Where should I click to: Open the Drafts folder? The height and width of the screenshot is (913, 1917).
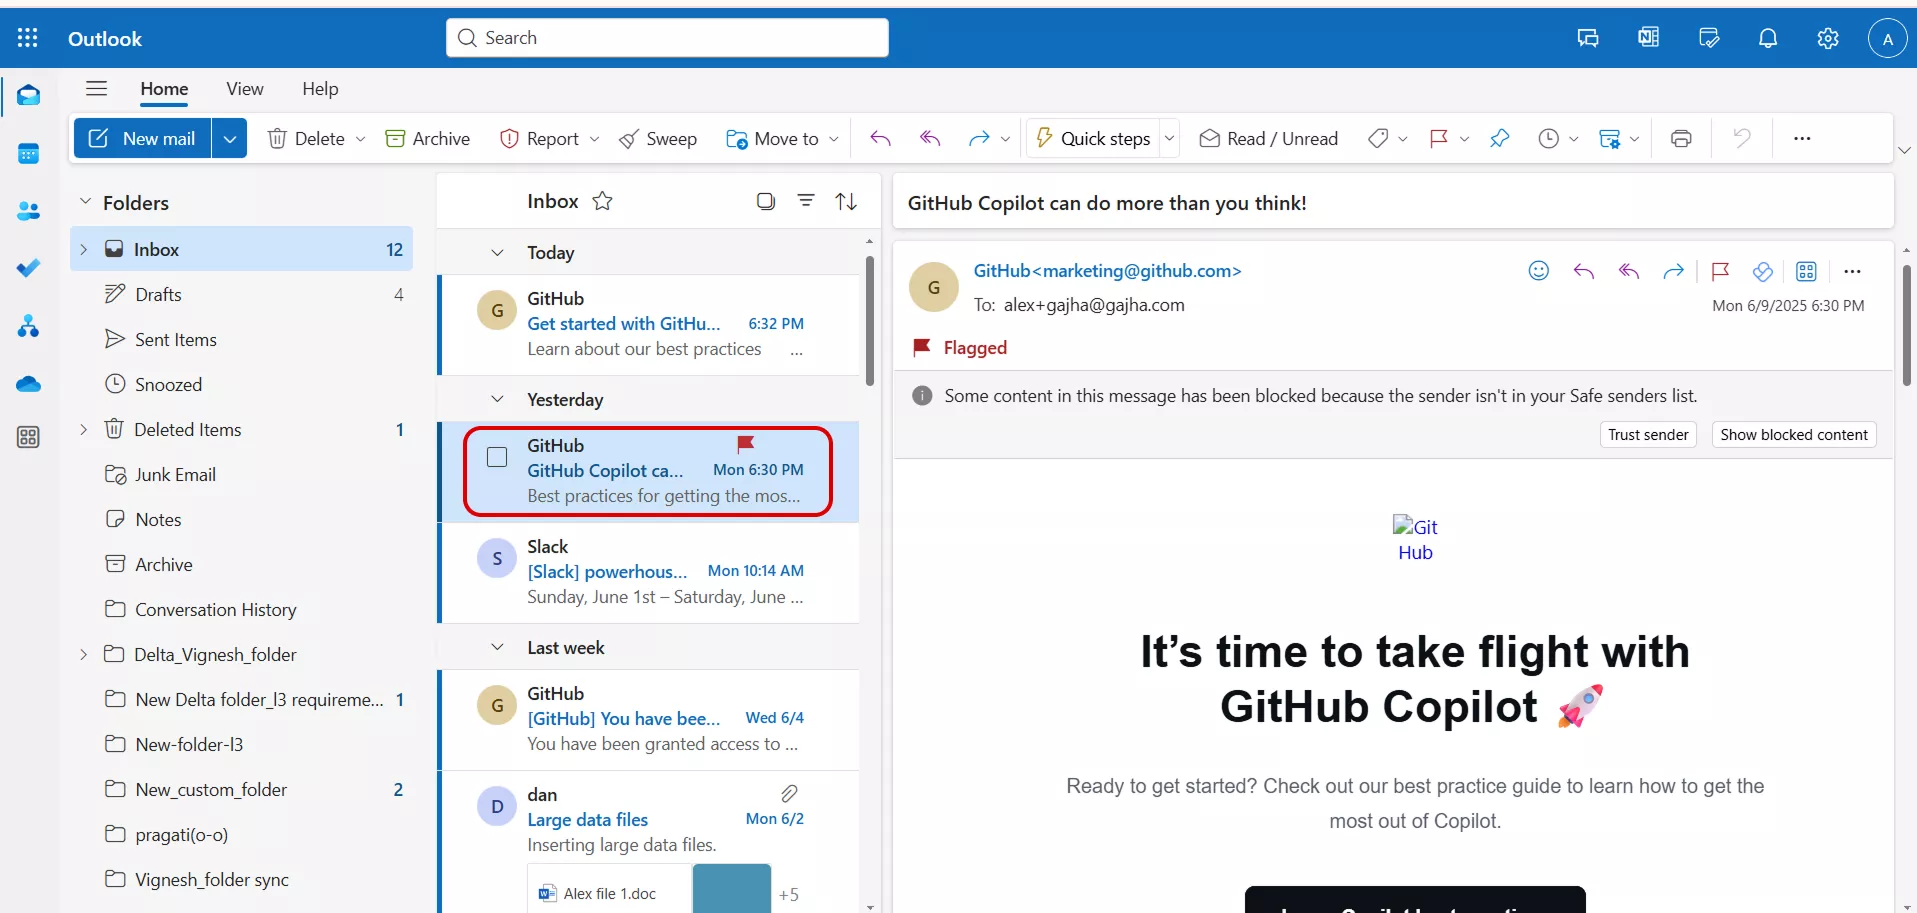pyautogui.click(x=241, y=294)
